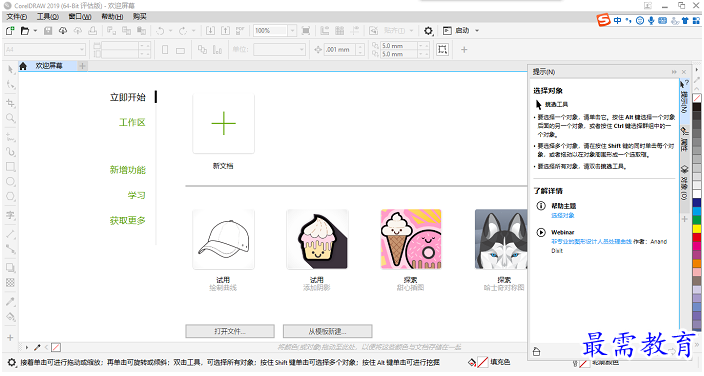
Task: Select the Zoom magnifier tool
Action: [10, 118]
